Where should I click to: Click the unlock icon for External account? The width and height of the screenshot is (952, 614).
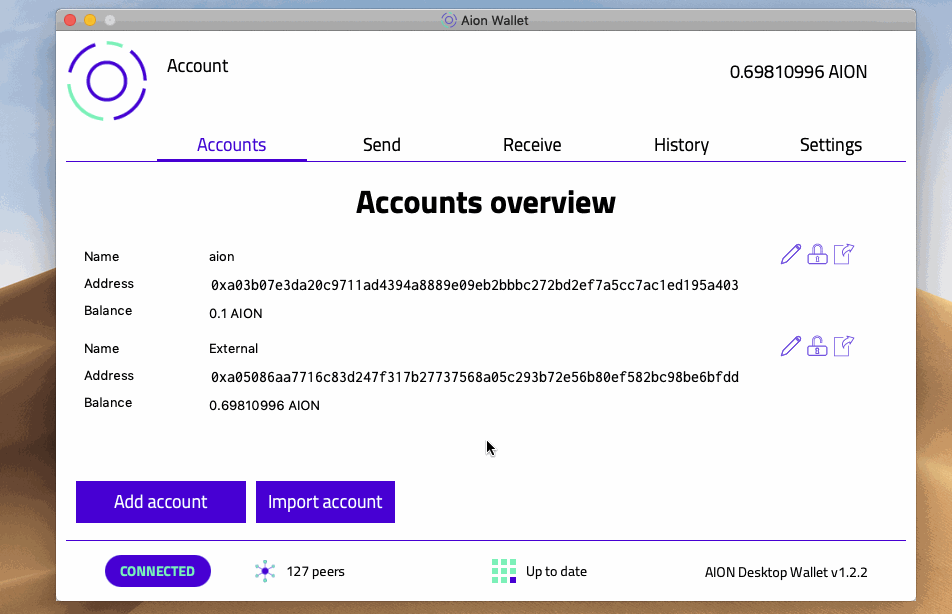coord(817,346)
